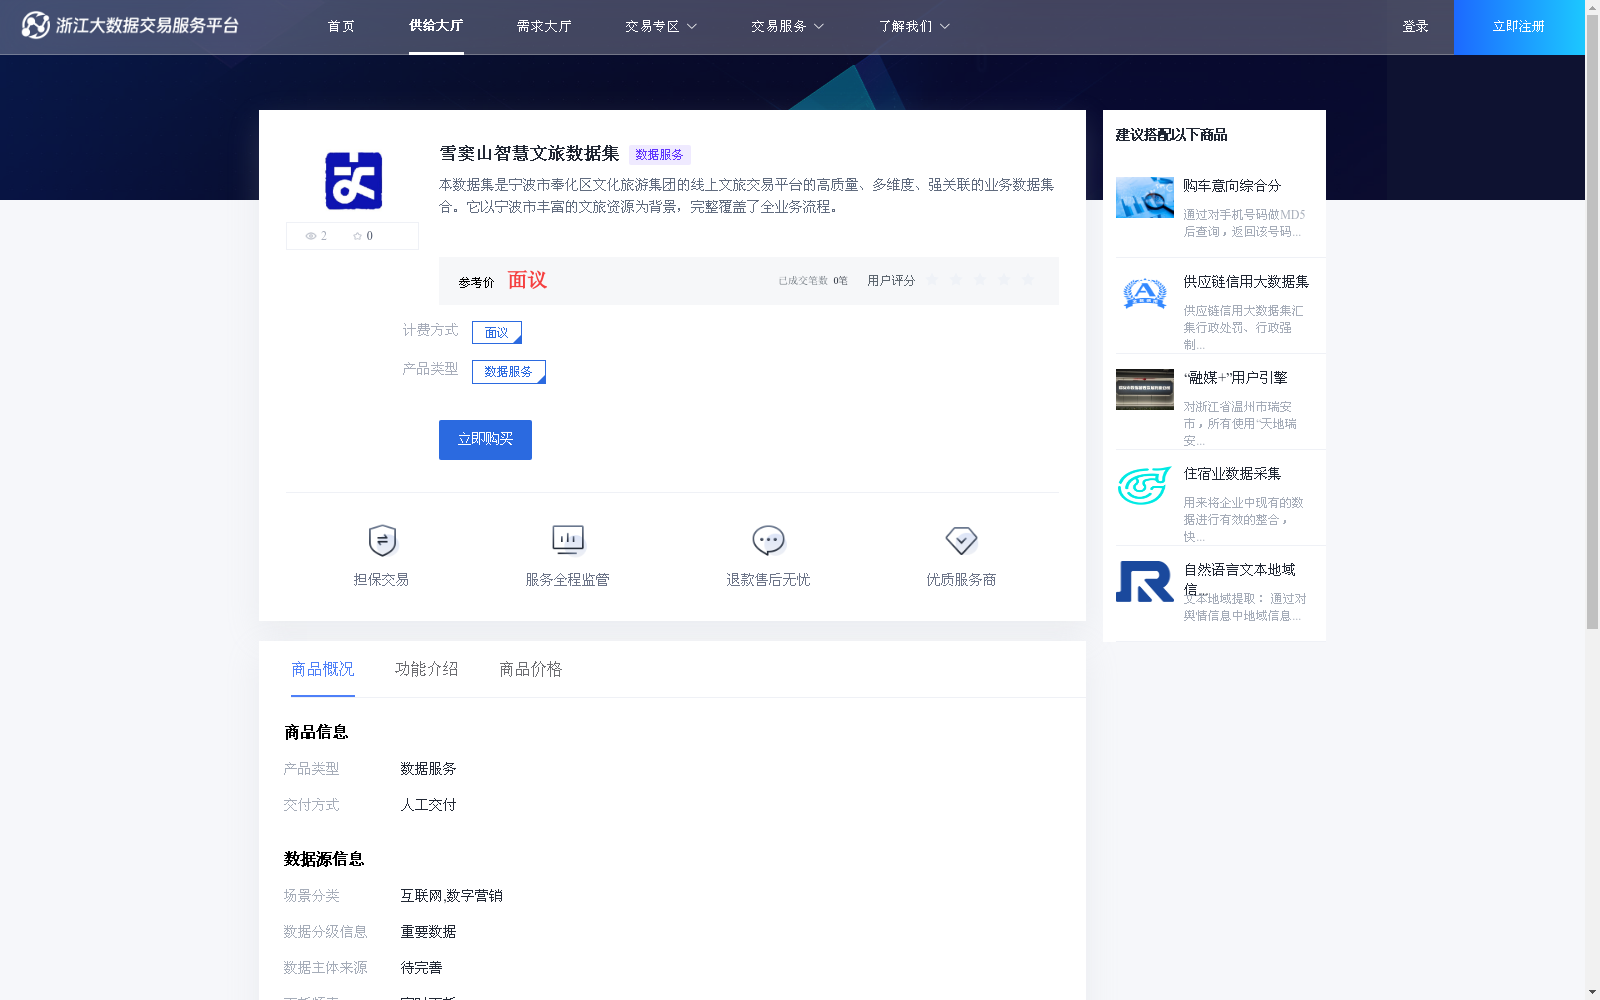Toggle the star favorite icon
The width and height of the screenshot is (1600, 1000).
click(x=357, y=236)
